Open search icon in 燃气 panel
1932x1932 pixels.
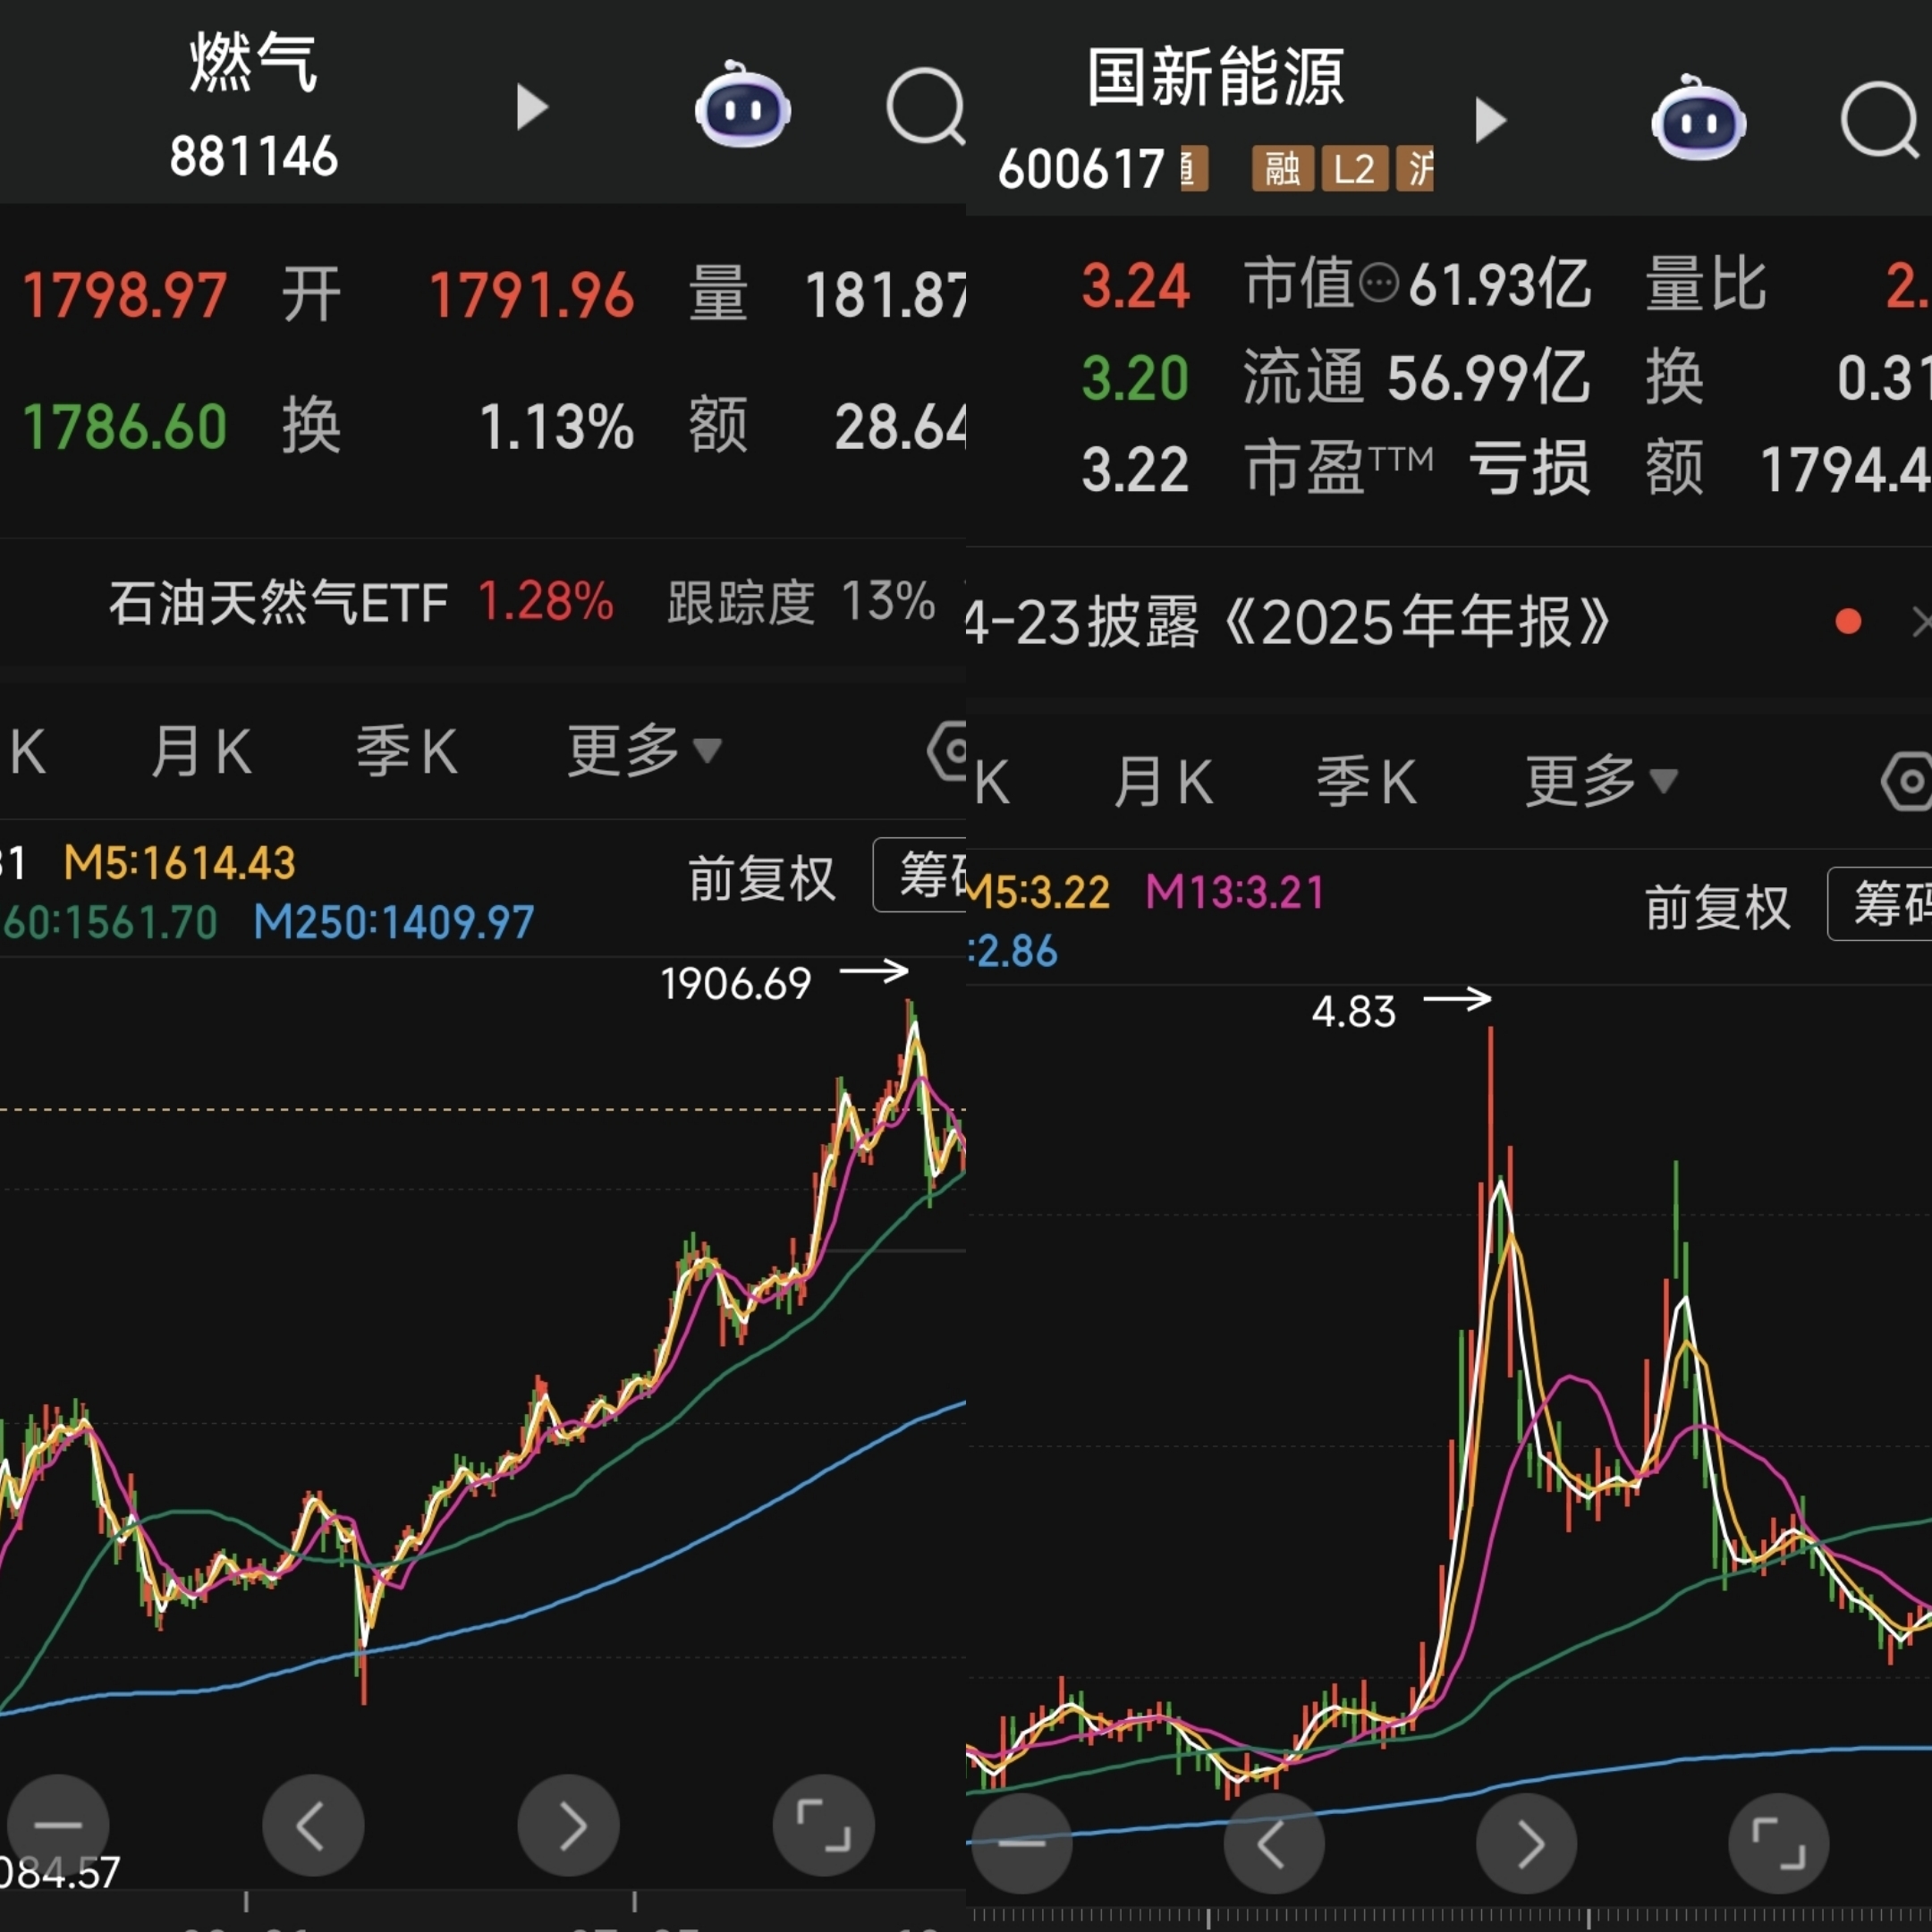[x=925, y=107]
